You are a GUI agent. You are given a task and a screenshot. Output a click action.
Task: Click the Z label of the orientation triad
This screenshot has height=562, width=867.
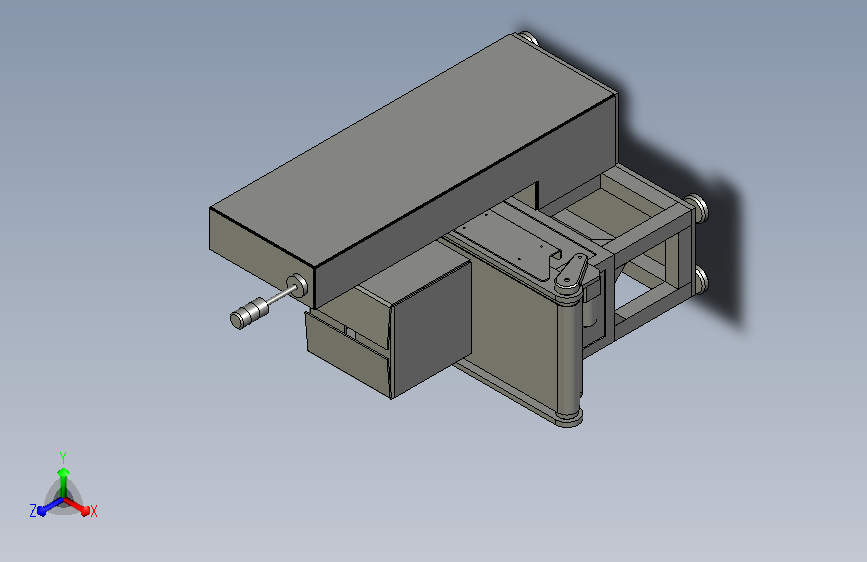coord(33,511)
